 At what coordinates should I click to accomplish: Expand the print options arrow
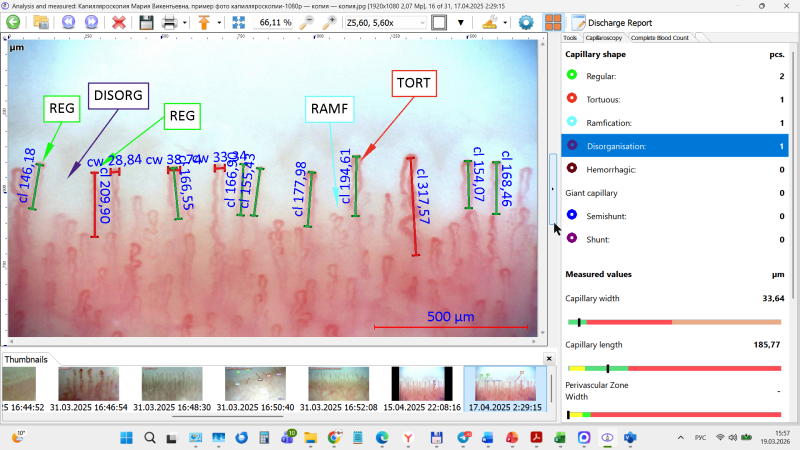[184, 23]
